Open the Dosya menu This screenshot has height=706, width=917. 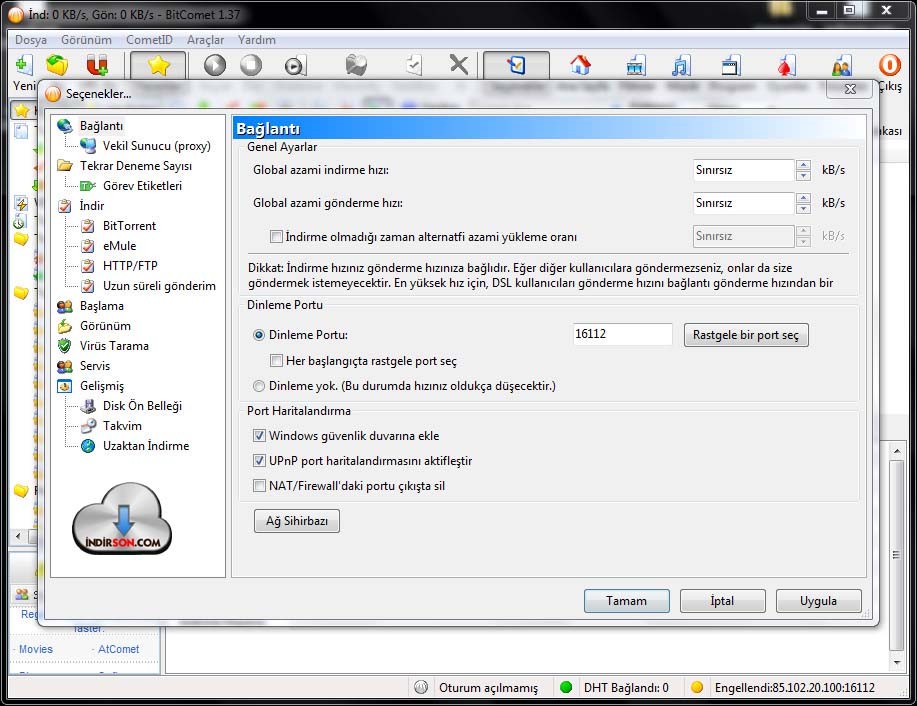(31, 40)
